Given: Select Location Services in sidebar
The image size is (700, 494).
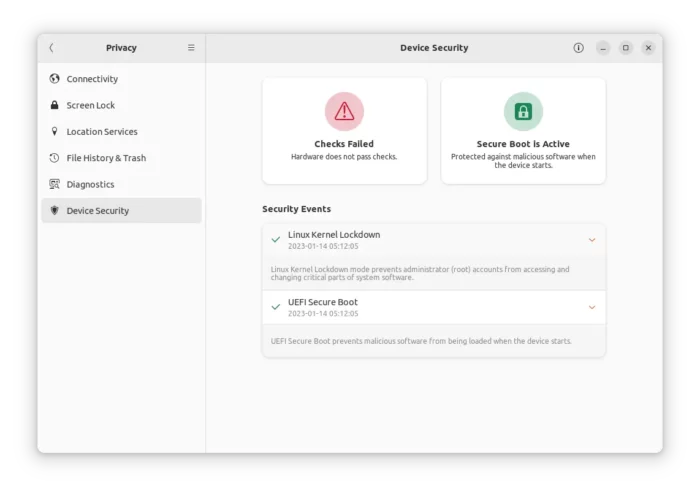Looking at the screenshot, I should tap(121, 131).
